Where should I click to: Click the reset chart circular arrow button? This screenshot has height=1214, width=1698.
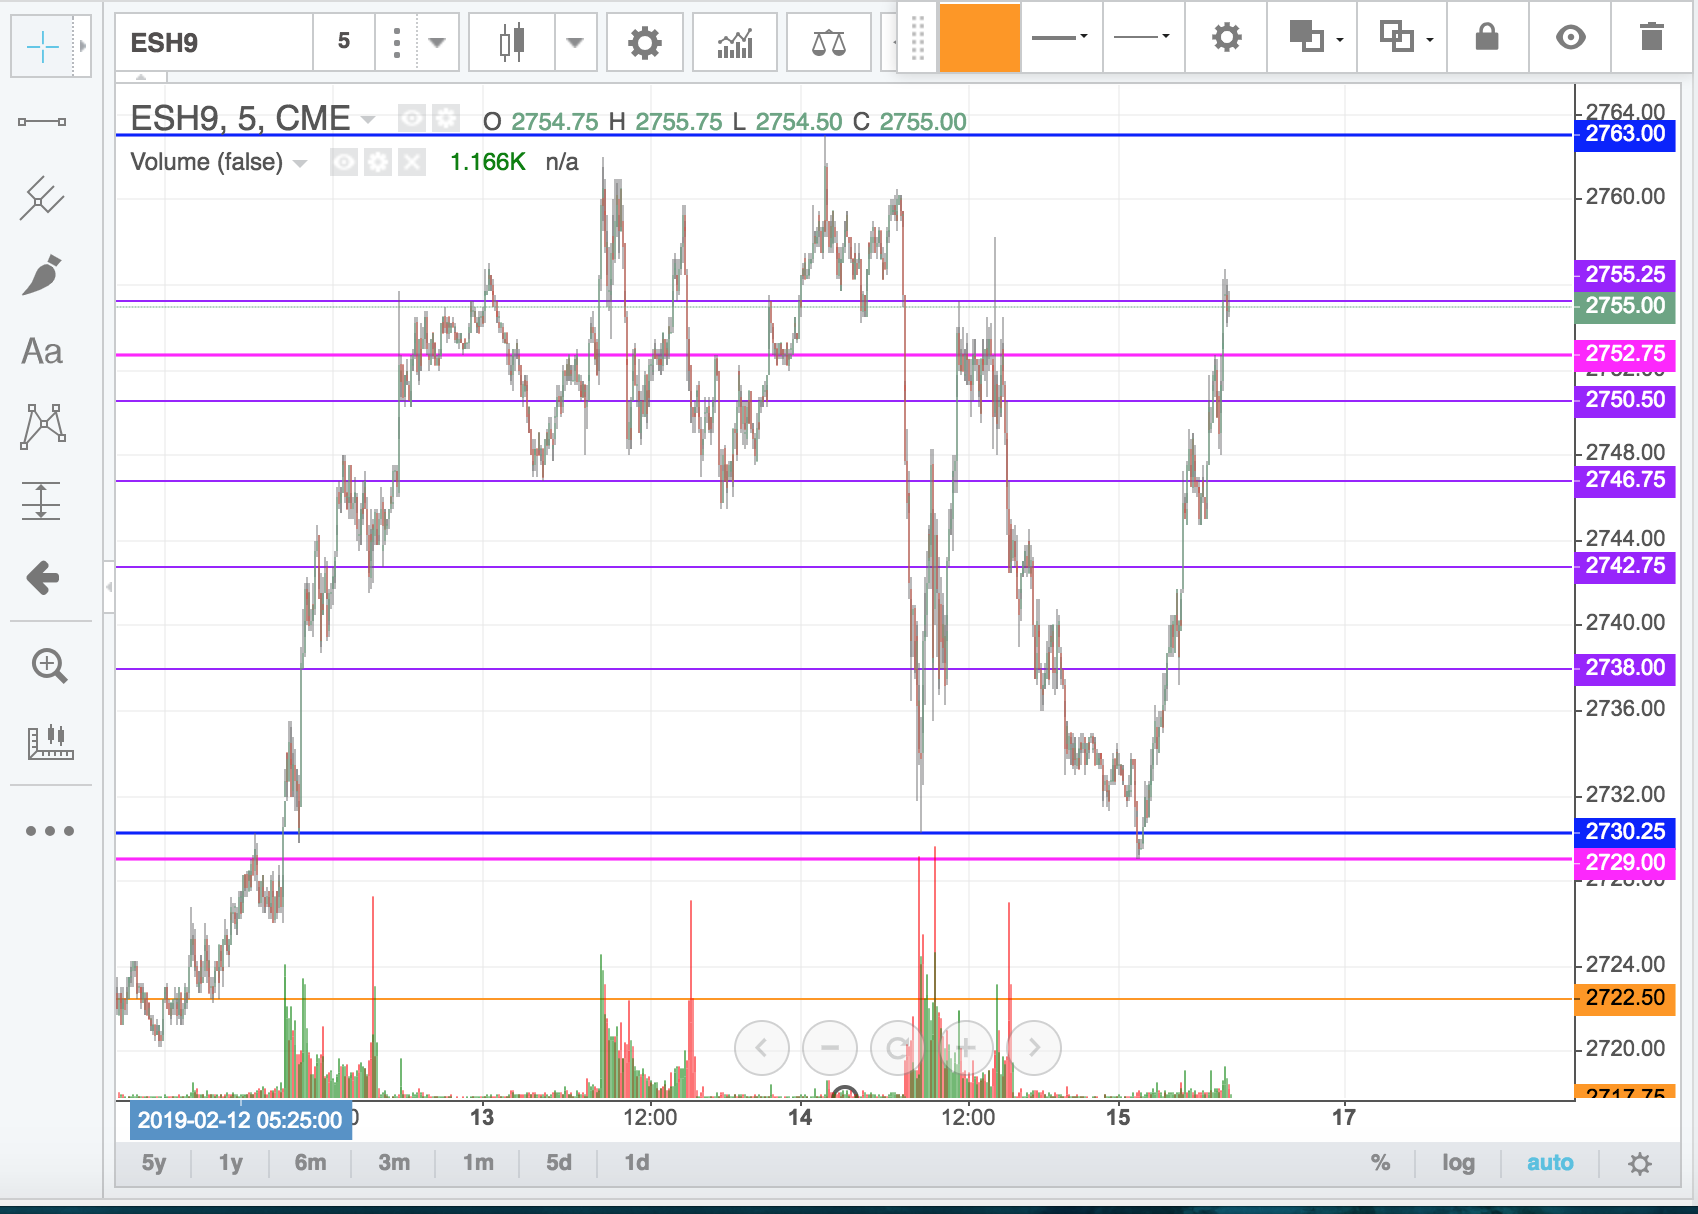898,1047
